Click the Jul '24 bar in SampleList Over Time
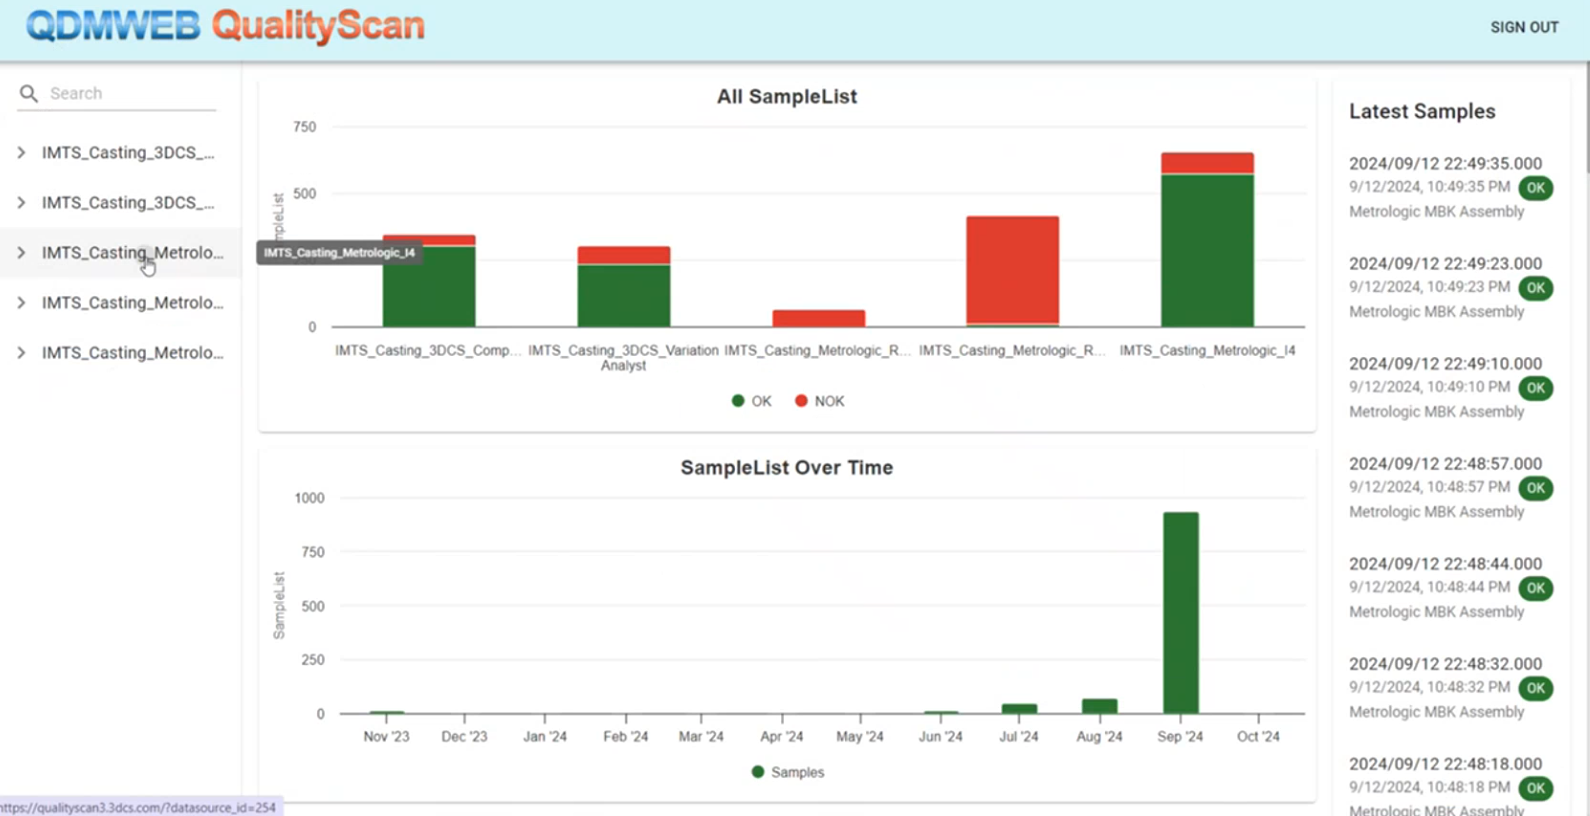1590x816 pixels. 1019,708
